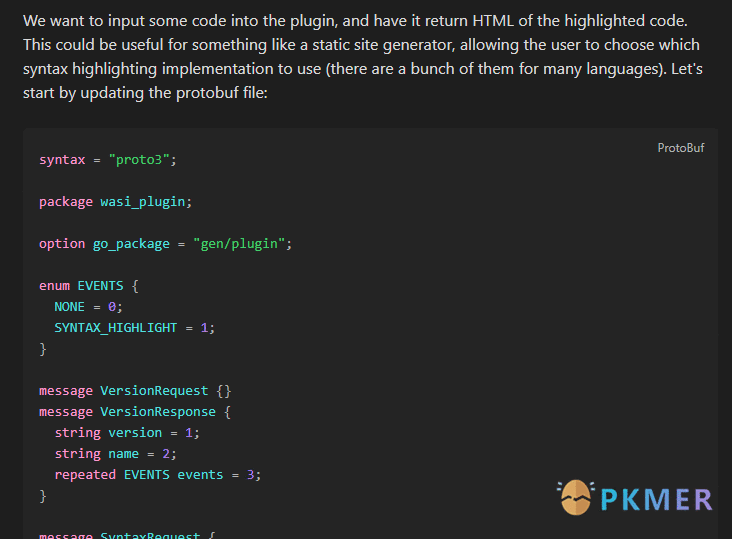Click the PKMER watermark text

click(x=657, y=499)
